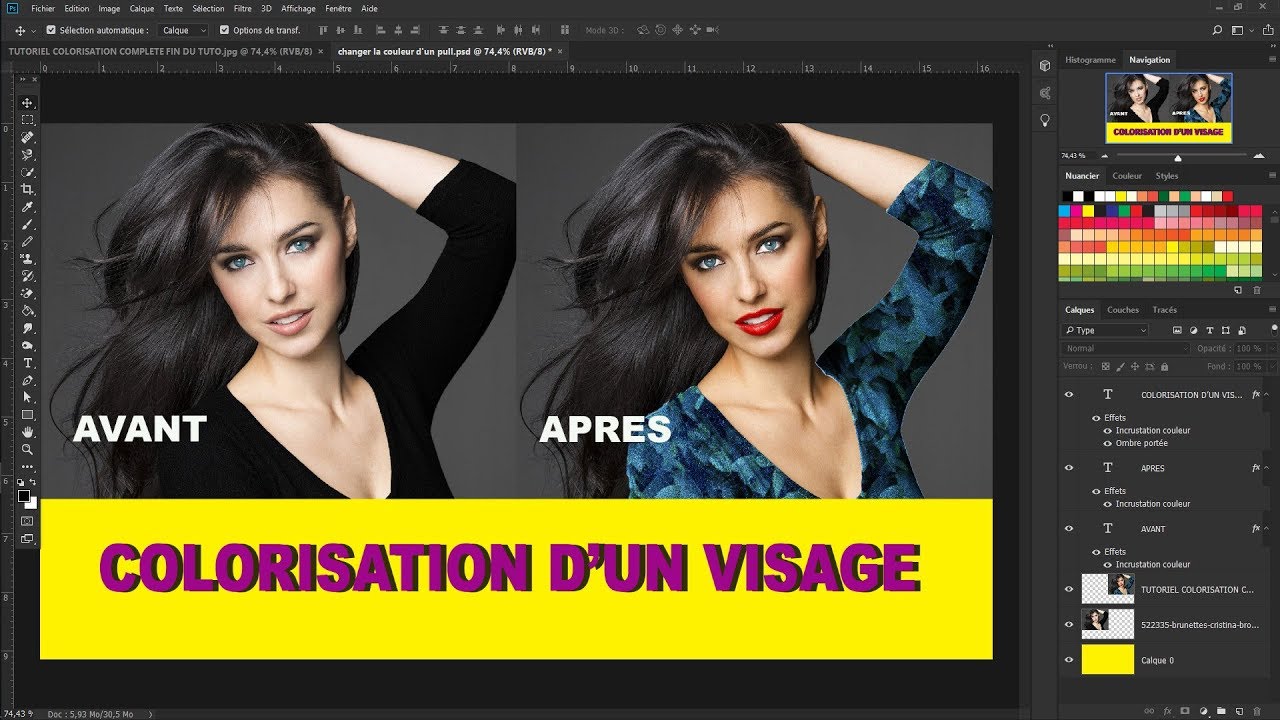The height and width of the screenshot is (720, 1280).
Task: Select the Zoom tool in toolbar
Action: [27, 449]
